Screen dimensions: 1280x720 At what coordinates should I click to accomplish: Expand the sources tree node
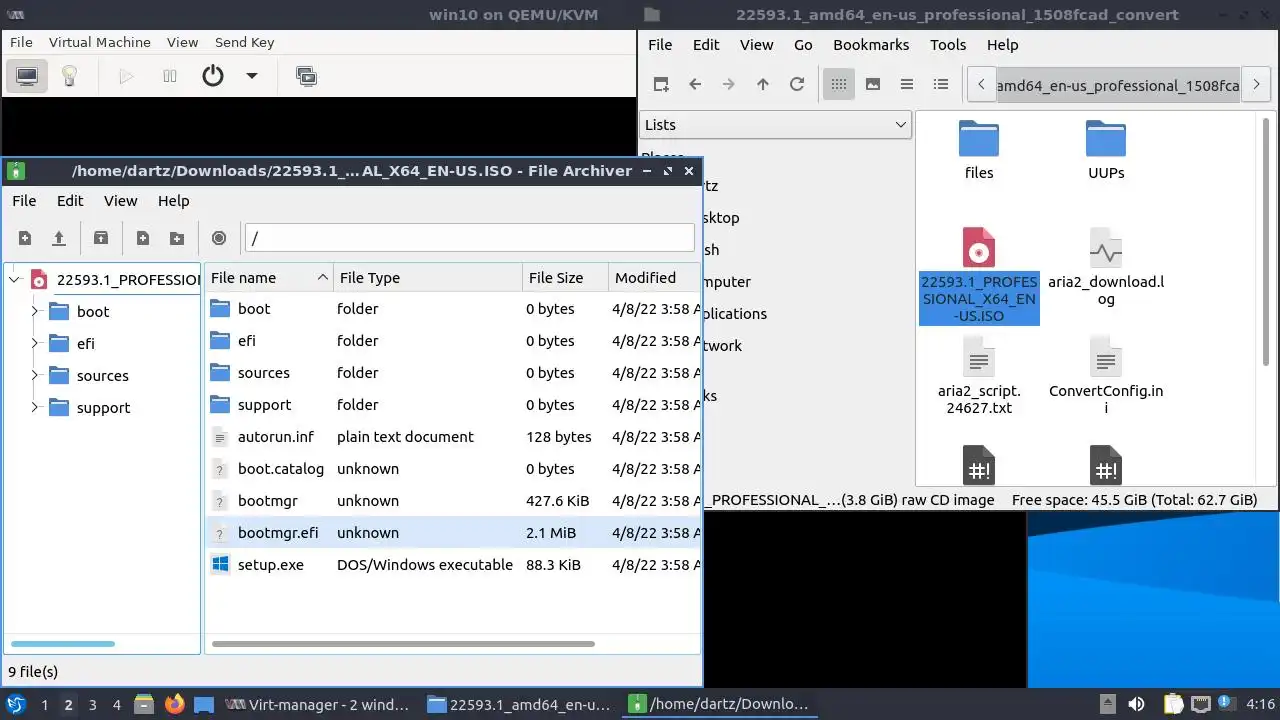(x=35, y=376)
